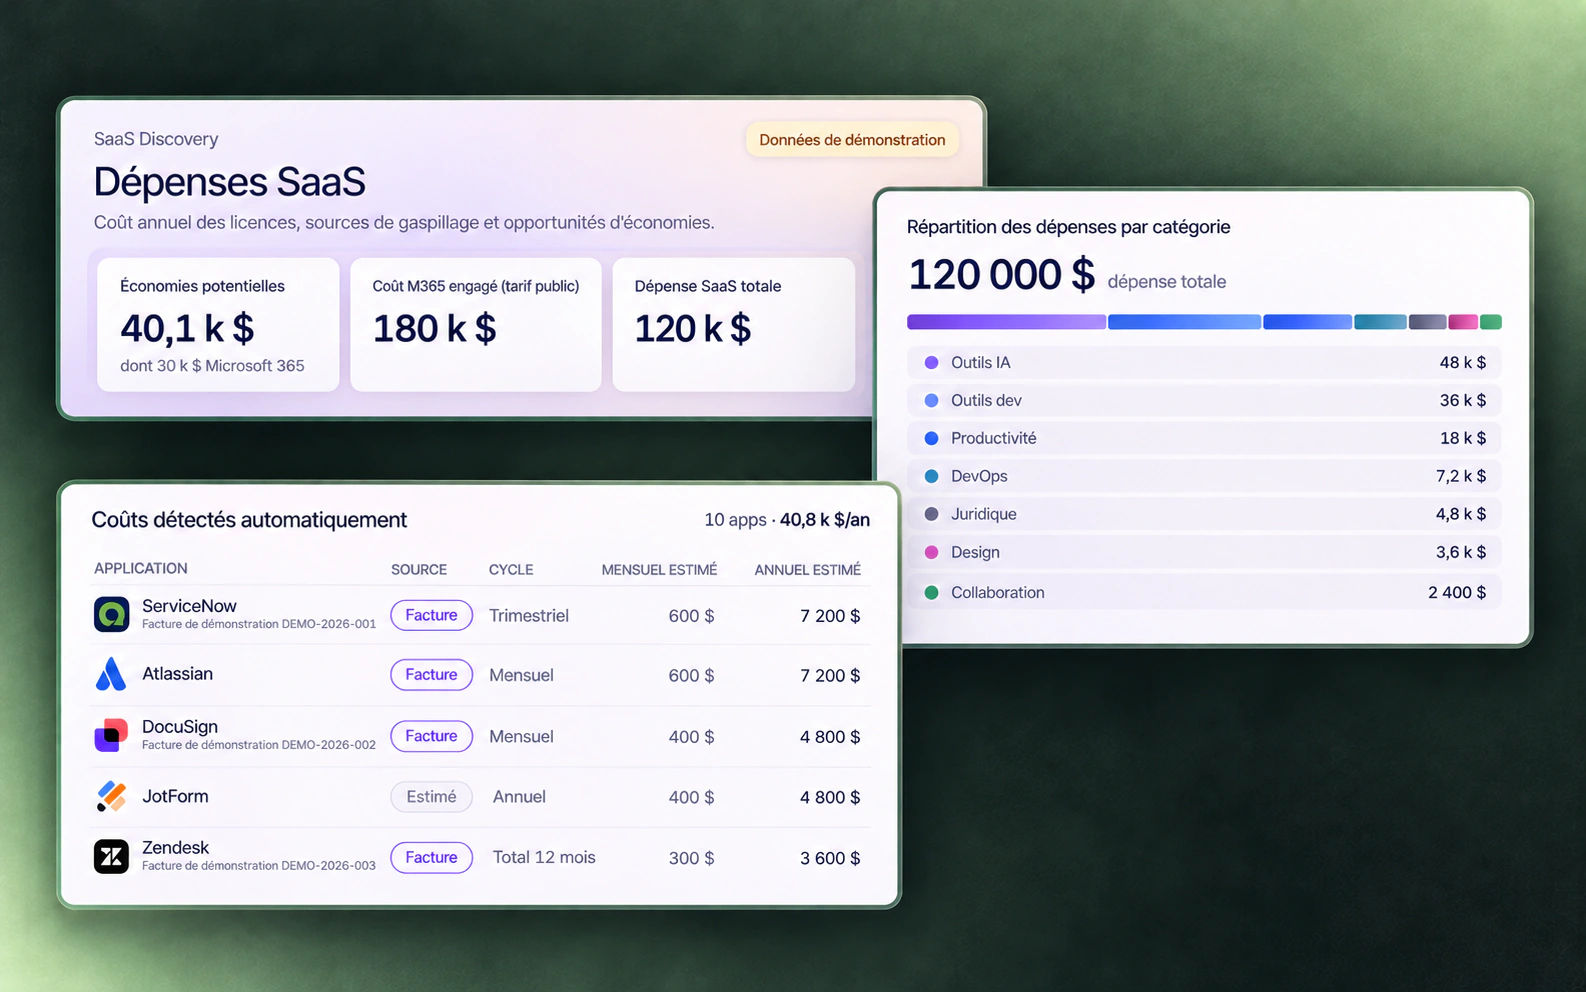Click the JotForm logo icon
Screen dimensions: 1586x992
(x=111, y=796)
